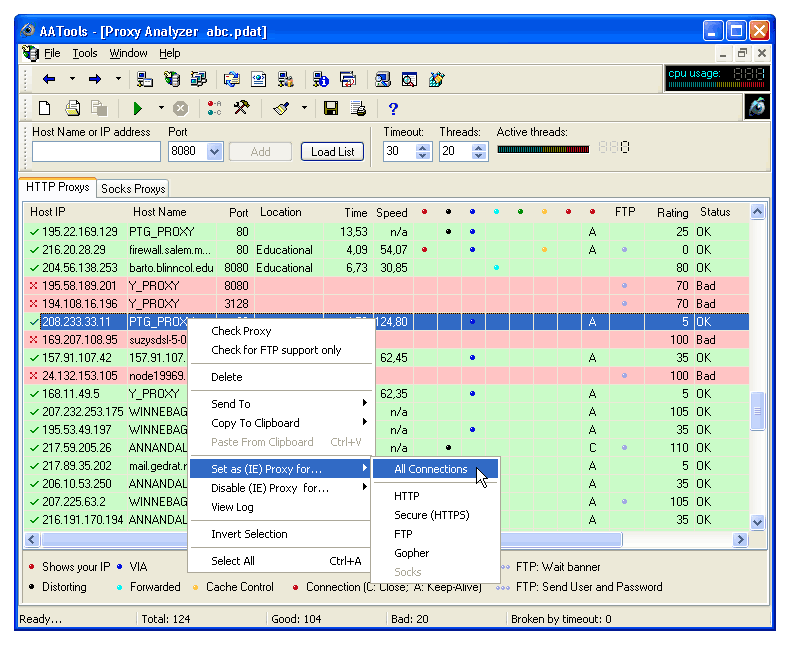Click the brush clear list icon
The image size is (790, 645).
click(281, 109)
